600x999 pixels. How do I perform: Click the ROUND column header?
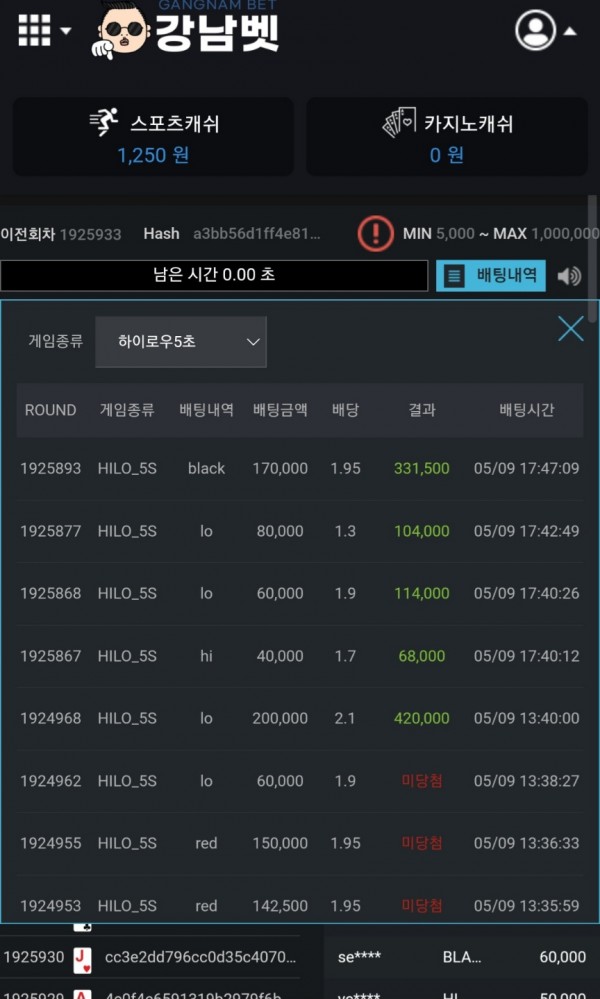coord(50,410)
